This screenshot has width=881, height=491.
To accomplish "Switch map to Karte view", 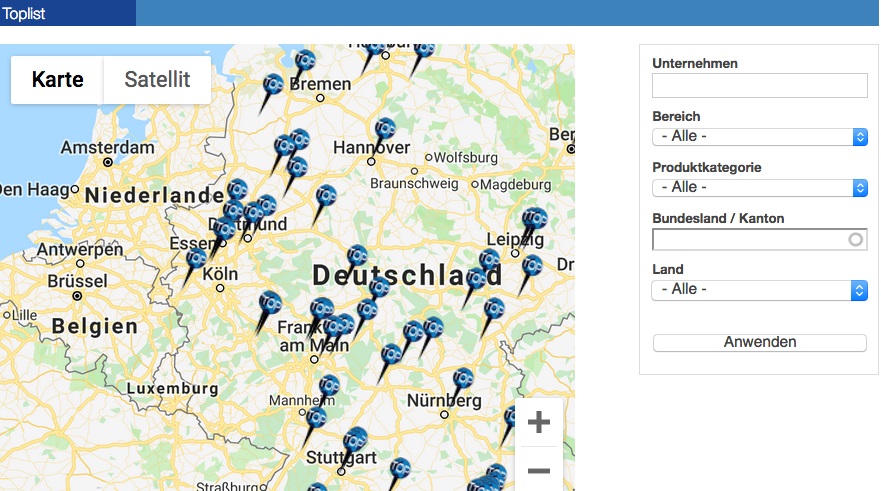I will point(57,79).
